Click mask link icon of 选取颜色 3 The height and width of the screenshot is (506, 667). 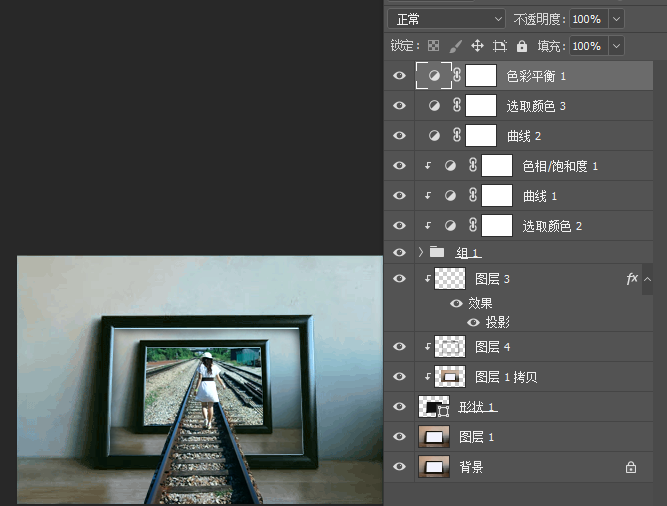457,105
